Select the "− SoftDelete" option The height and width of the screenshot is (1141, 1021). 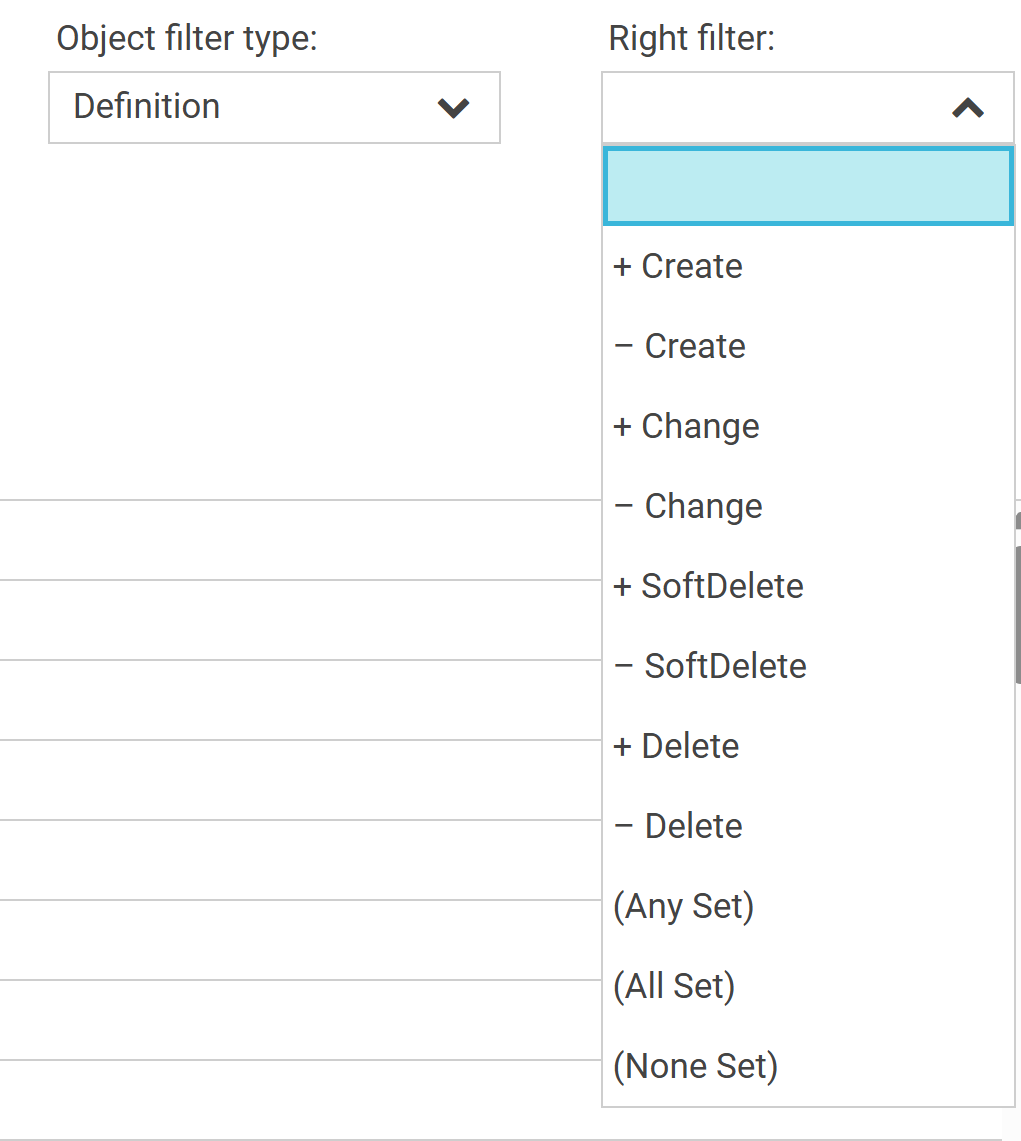(x=710, y=667)
